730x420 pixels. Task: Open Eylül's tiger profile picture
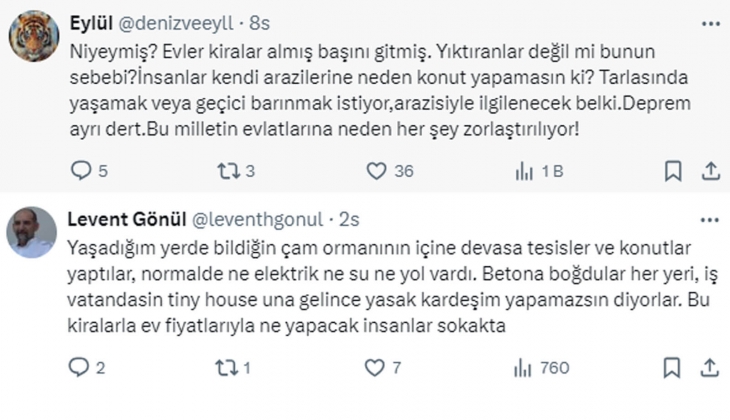[33, 36]
